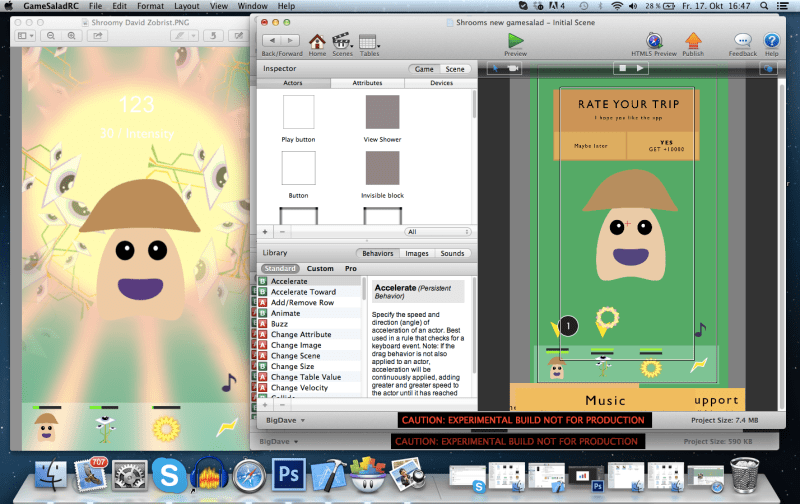Click the rotate icon in image viewer
The height and width of the screenshot is (504, 800).
(x=213, y=36)
